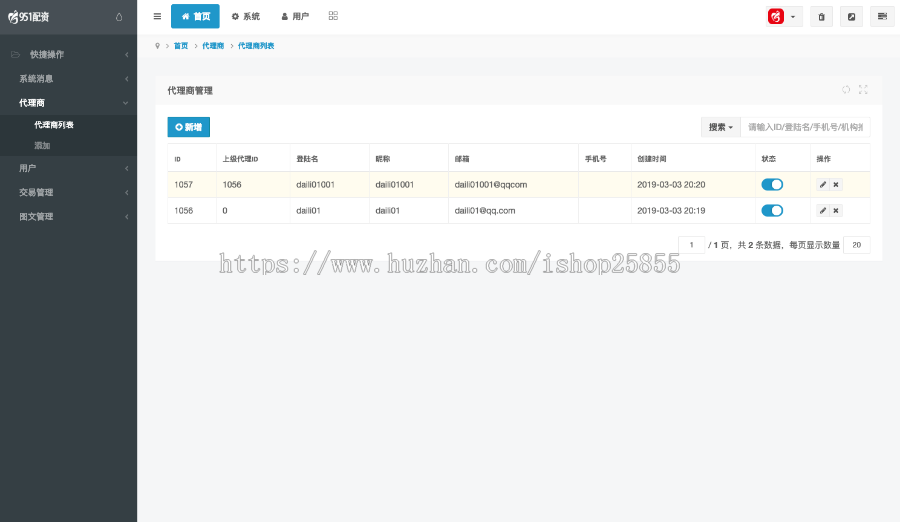Focus the per-page count field showing 20
Image resolution: width=900 pixels, height=522 pixels.
point(856,245)
